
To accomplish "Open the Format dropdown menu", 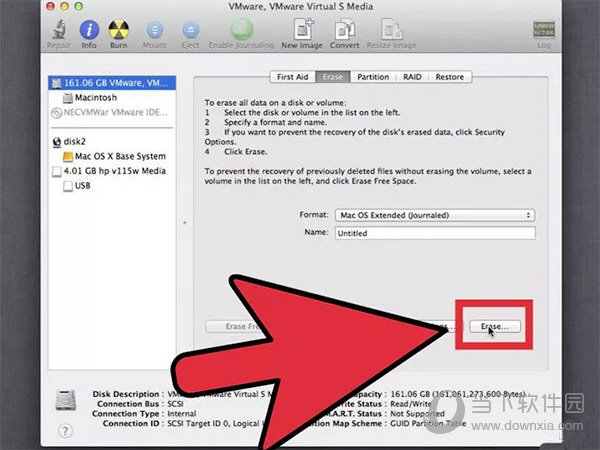I will click(434, 215).
